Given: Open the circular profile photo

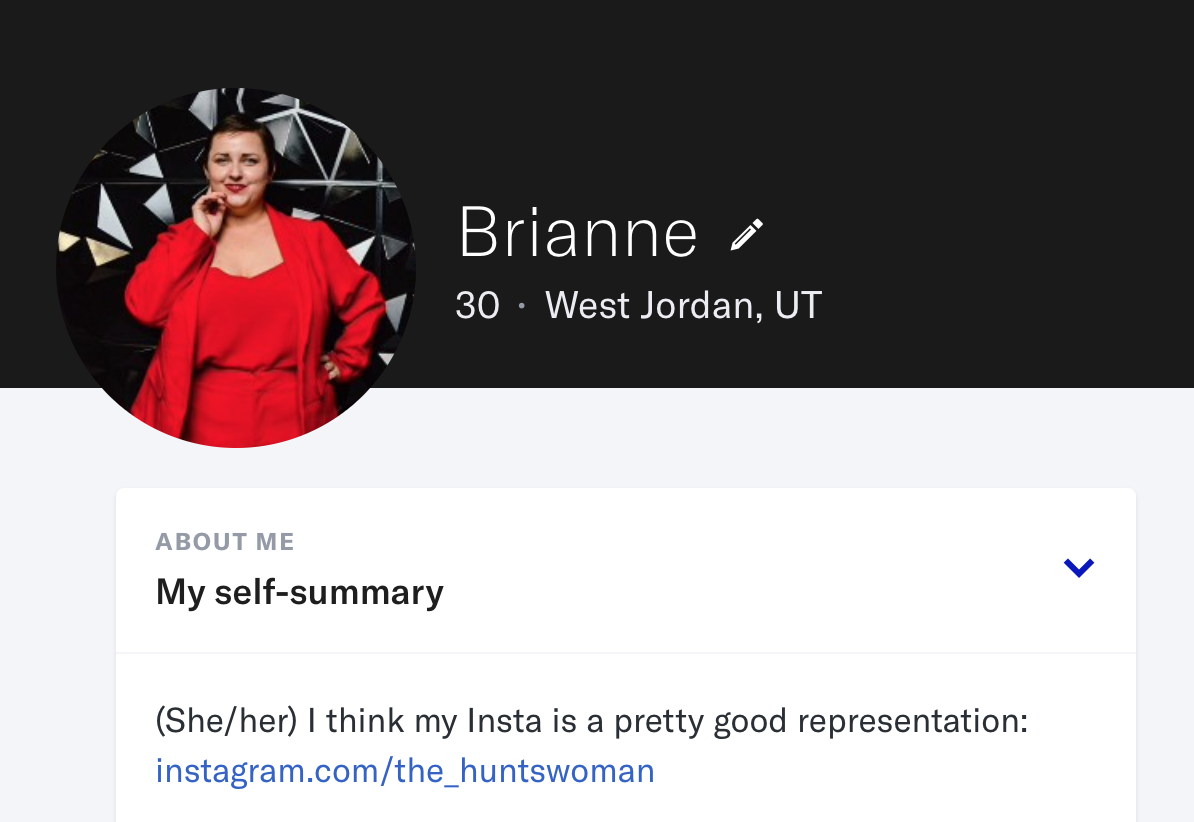Looking at the screenshot, I should pyautogui.click(x=236, y=268).
